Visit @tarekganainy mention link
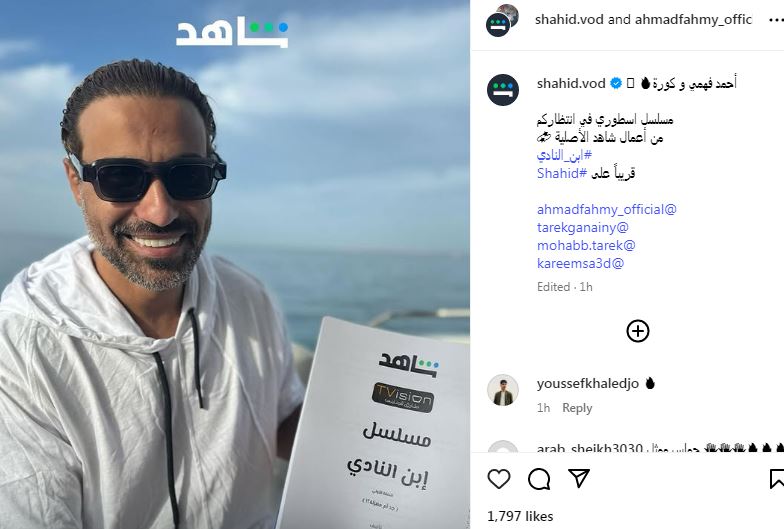This screenshot has width=784, height=529. point(582,227)
